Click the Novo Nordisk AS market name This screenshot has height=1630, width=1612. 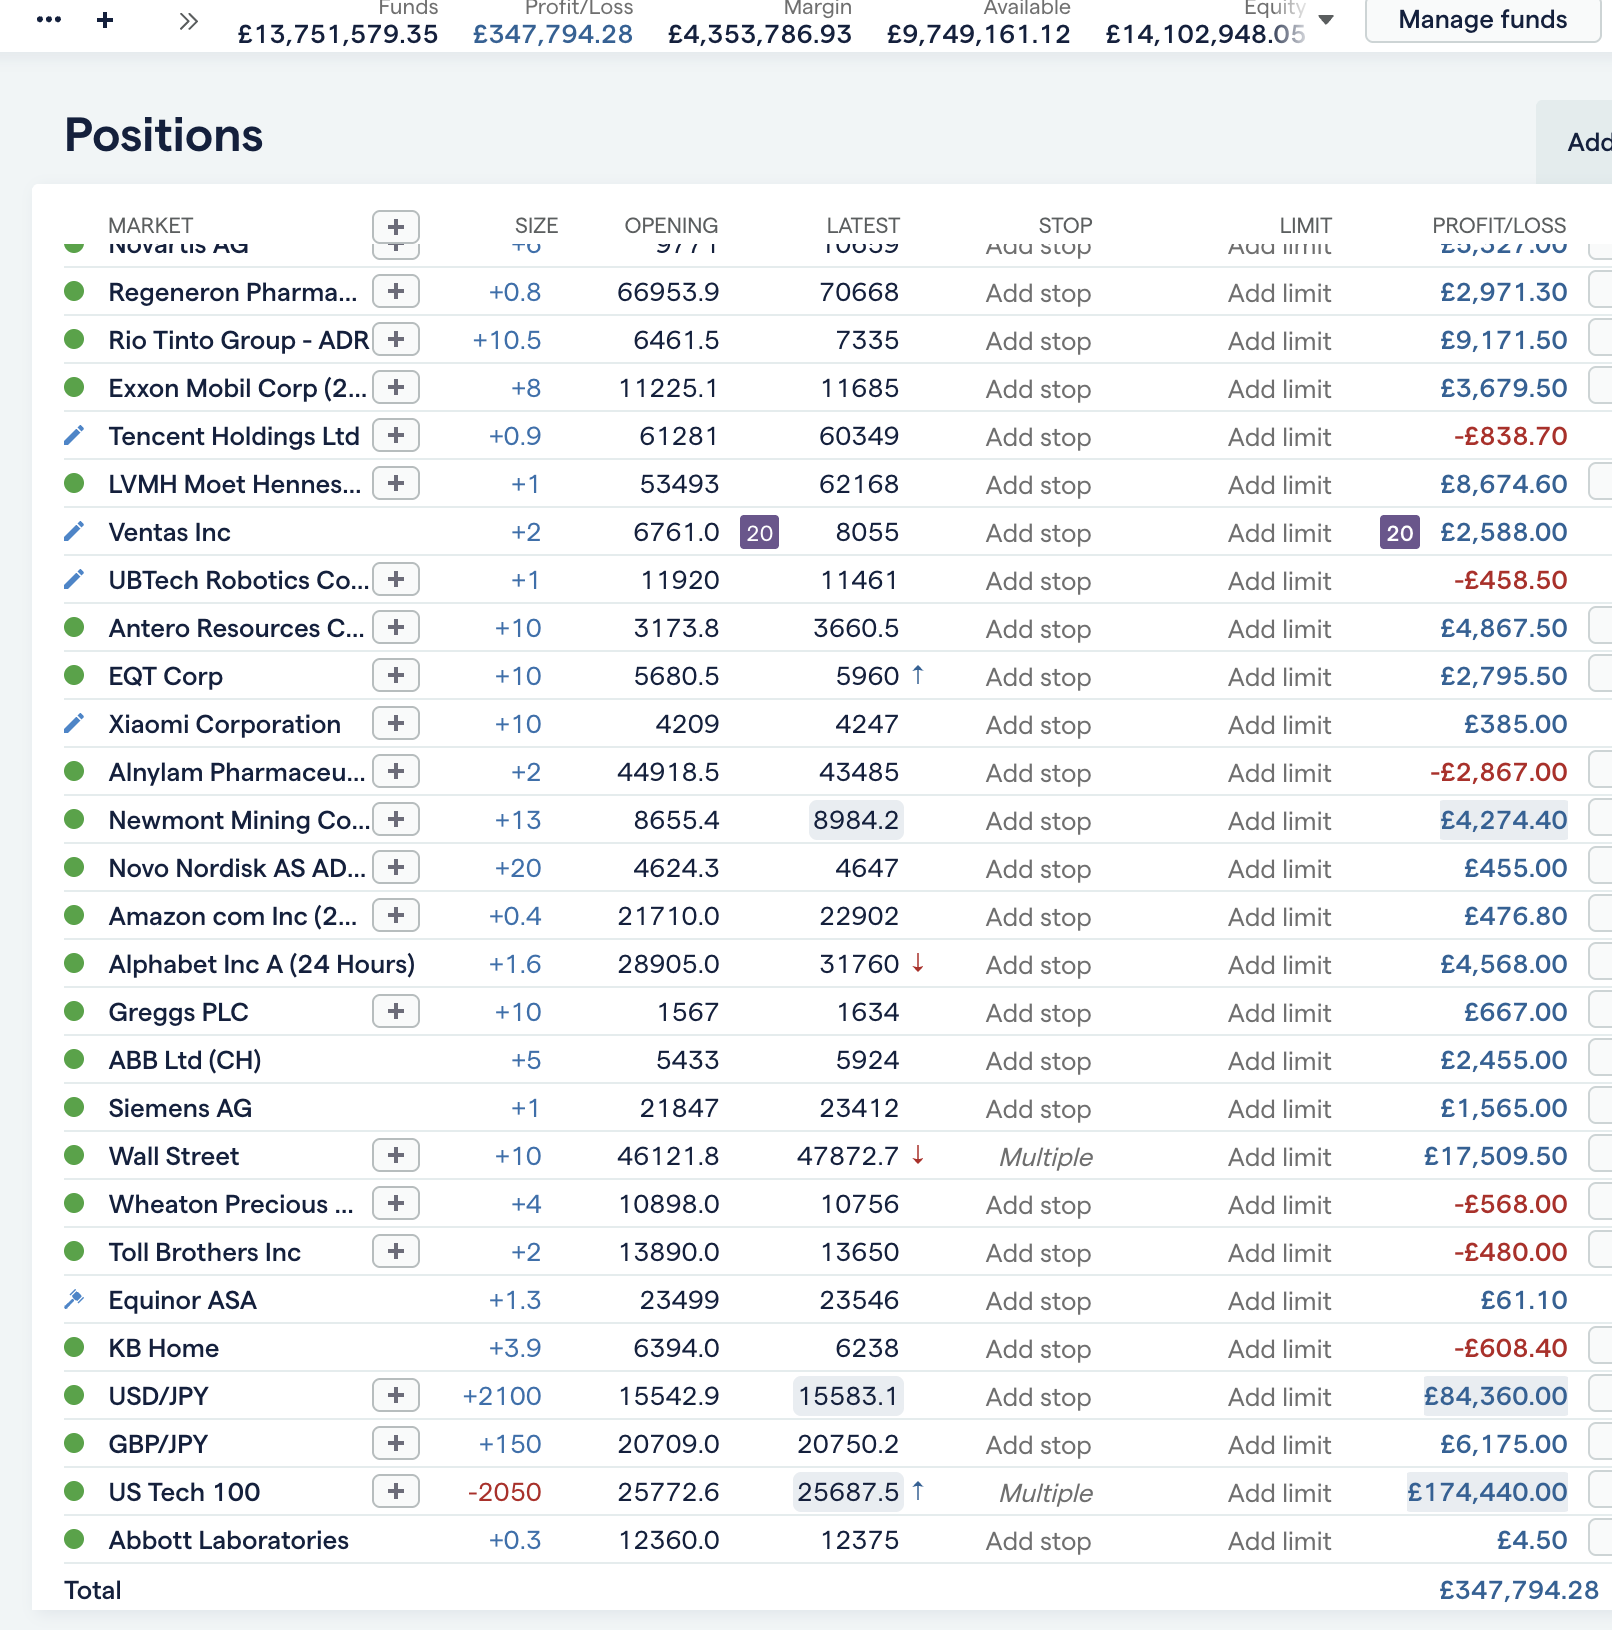pyautogui.click(x=237, y=868)
